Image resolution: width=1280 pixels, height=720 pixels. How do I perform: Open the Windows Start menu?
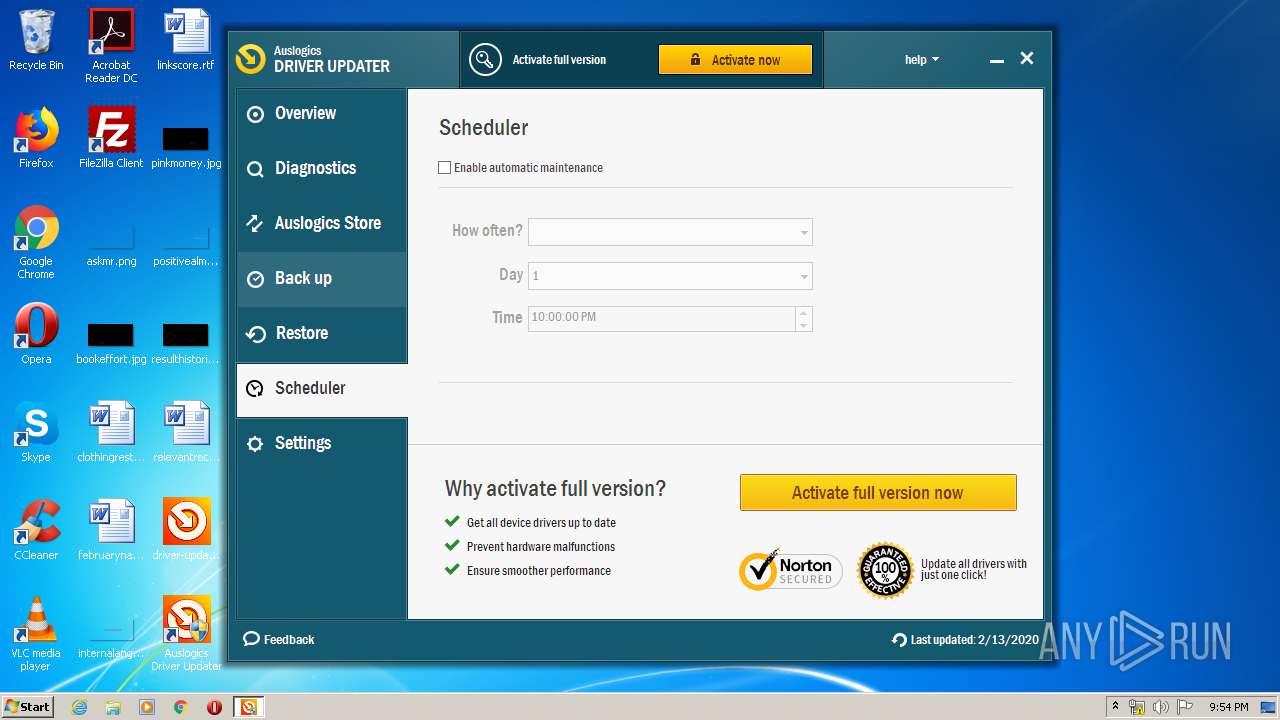coord(28,707)
